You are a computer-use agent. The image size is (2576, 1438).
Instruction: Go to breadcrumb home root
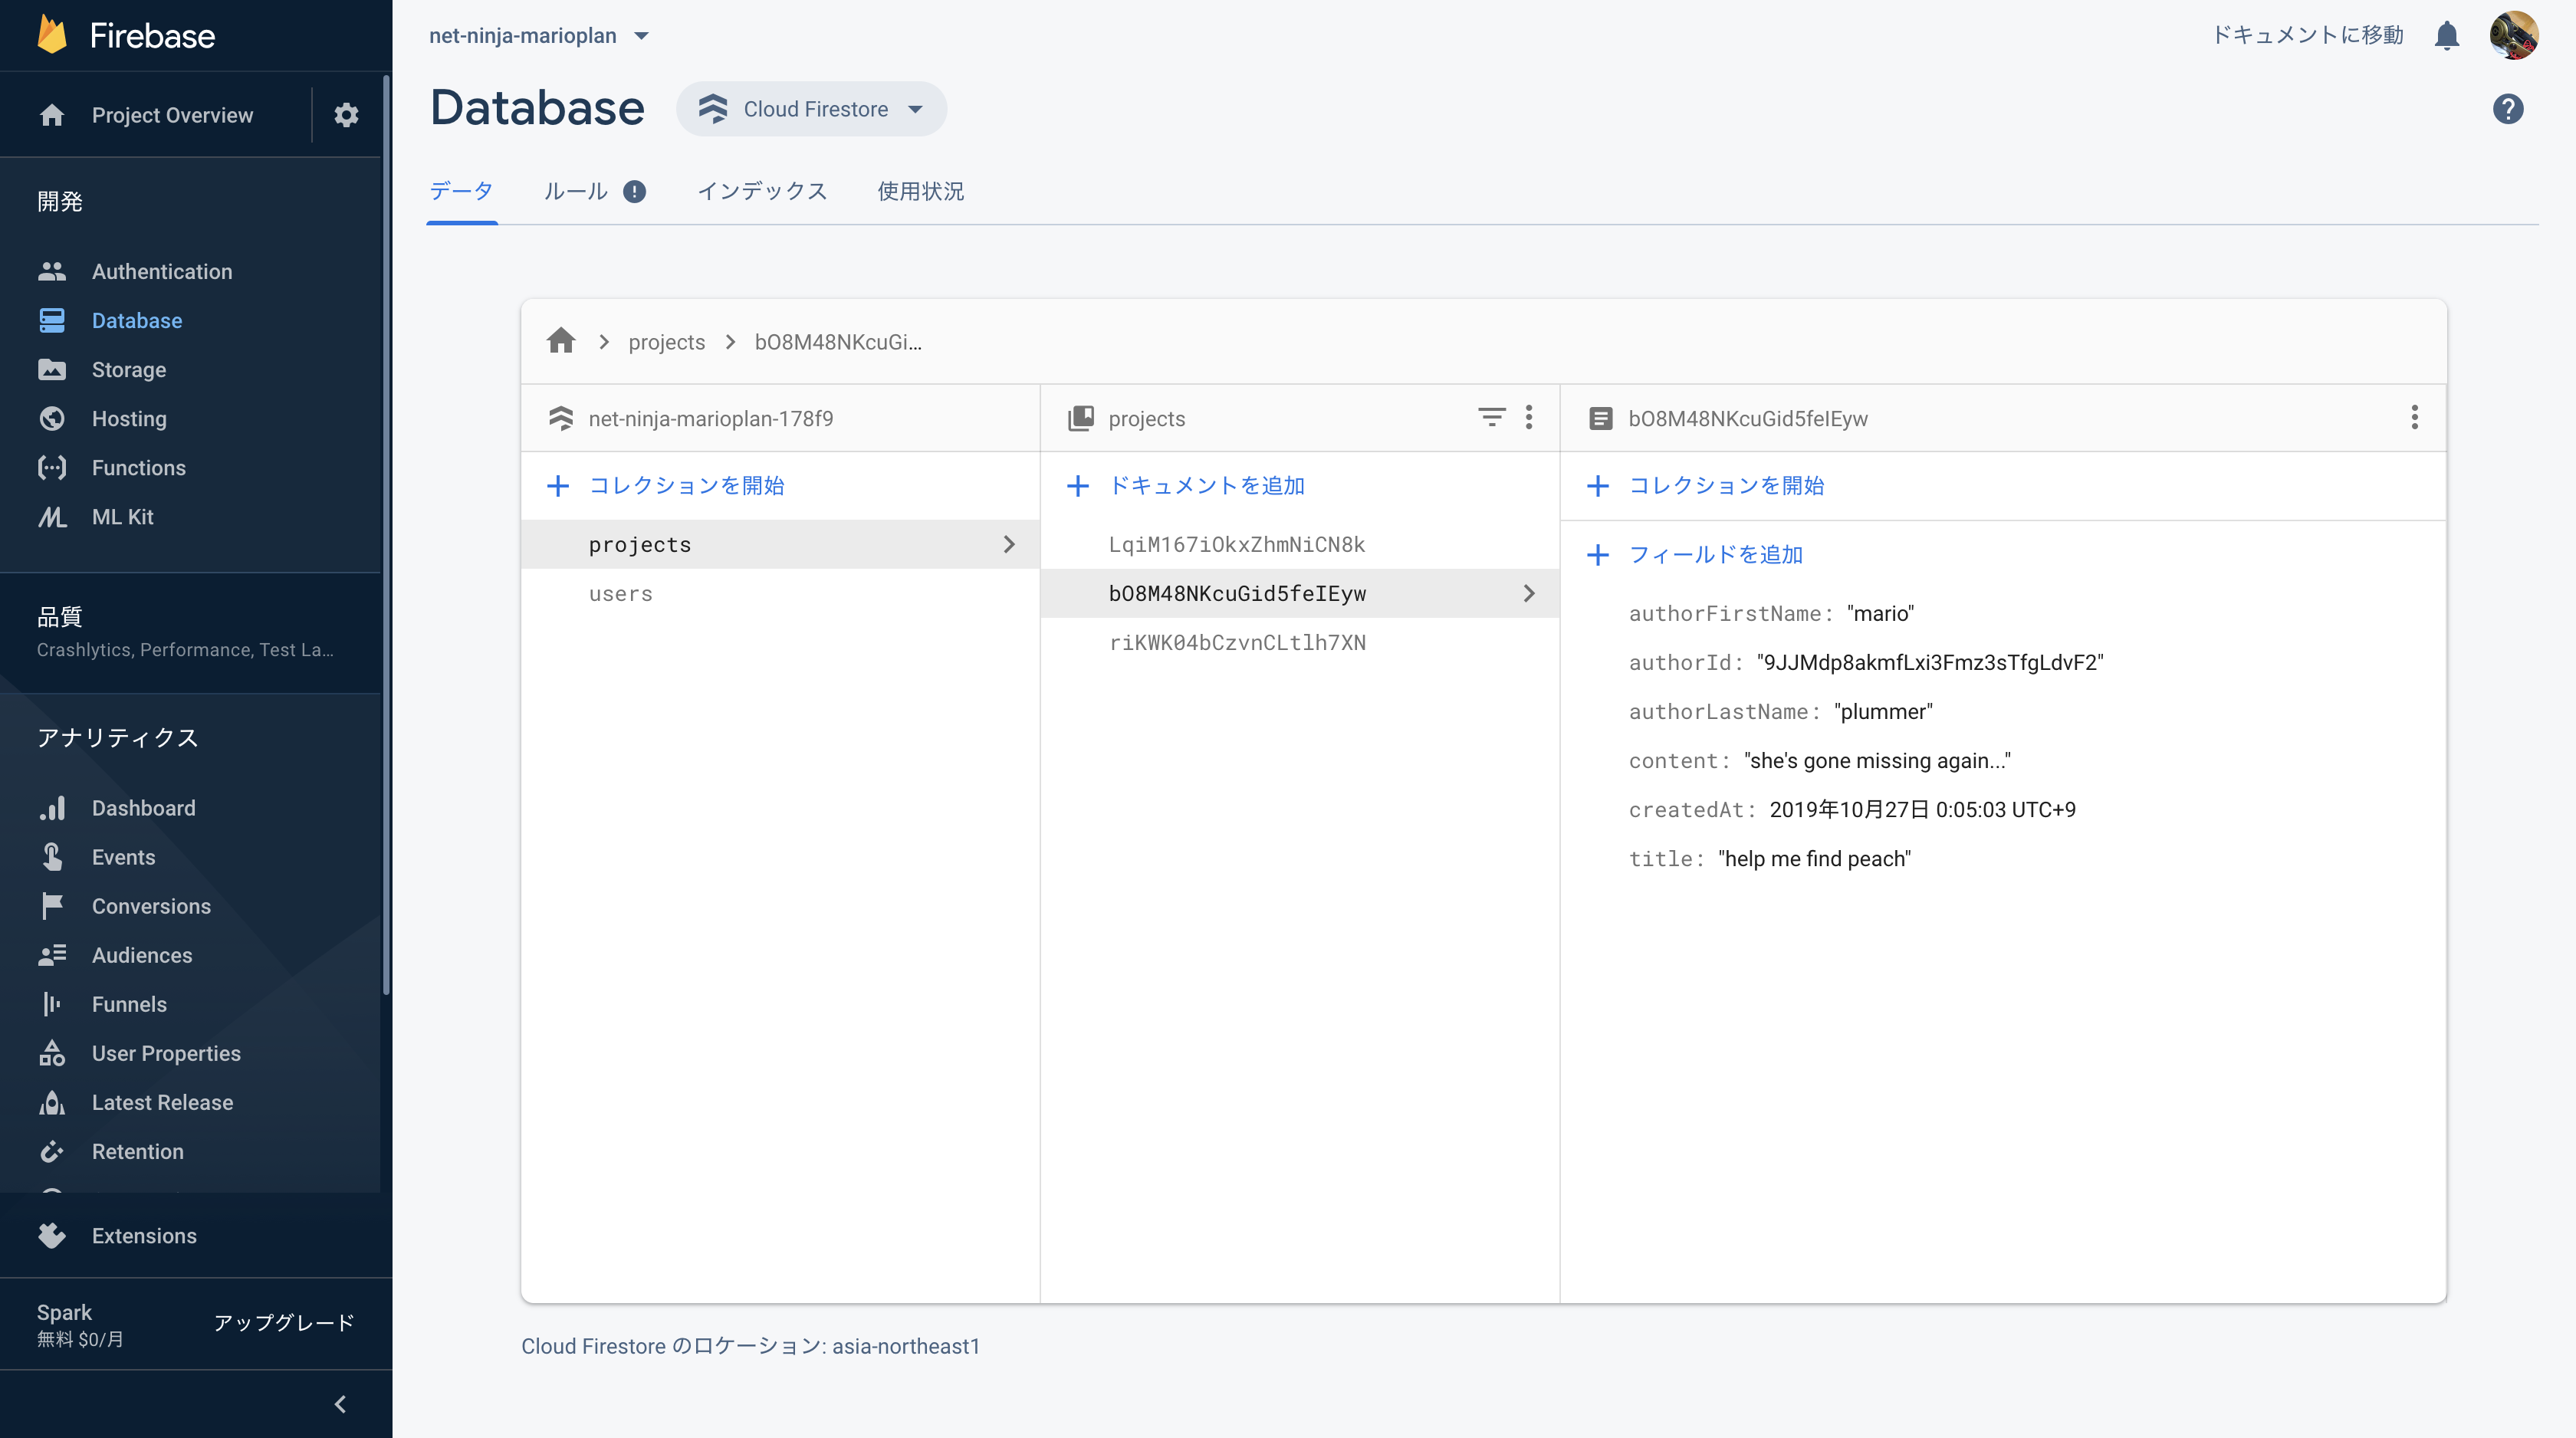click(x=561, y=341)
